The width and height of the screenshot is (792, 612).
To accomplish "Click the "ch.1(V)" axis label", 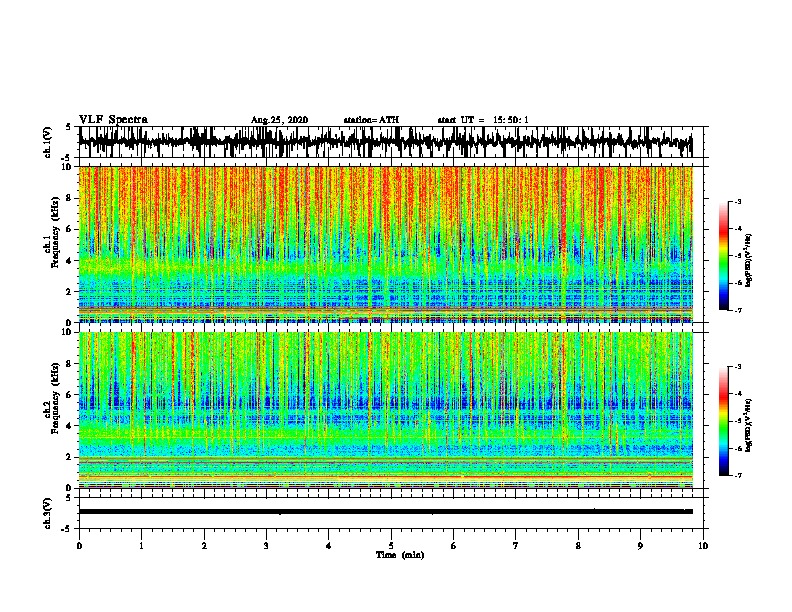I will 48,142.
